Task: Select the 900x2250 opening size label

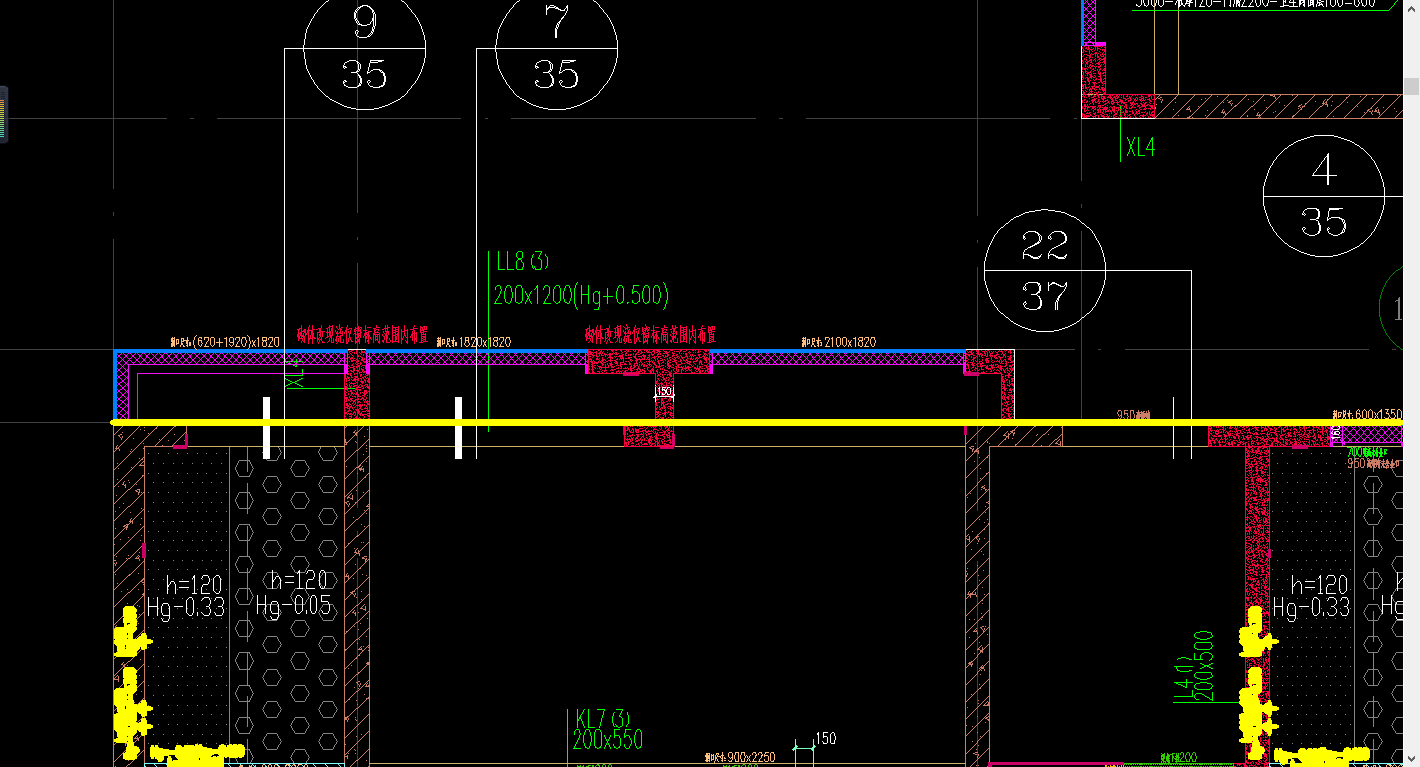Action: pyautogui.click(x=739, y=758)
